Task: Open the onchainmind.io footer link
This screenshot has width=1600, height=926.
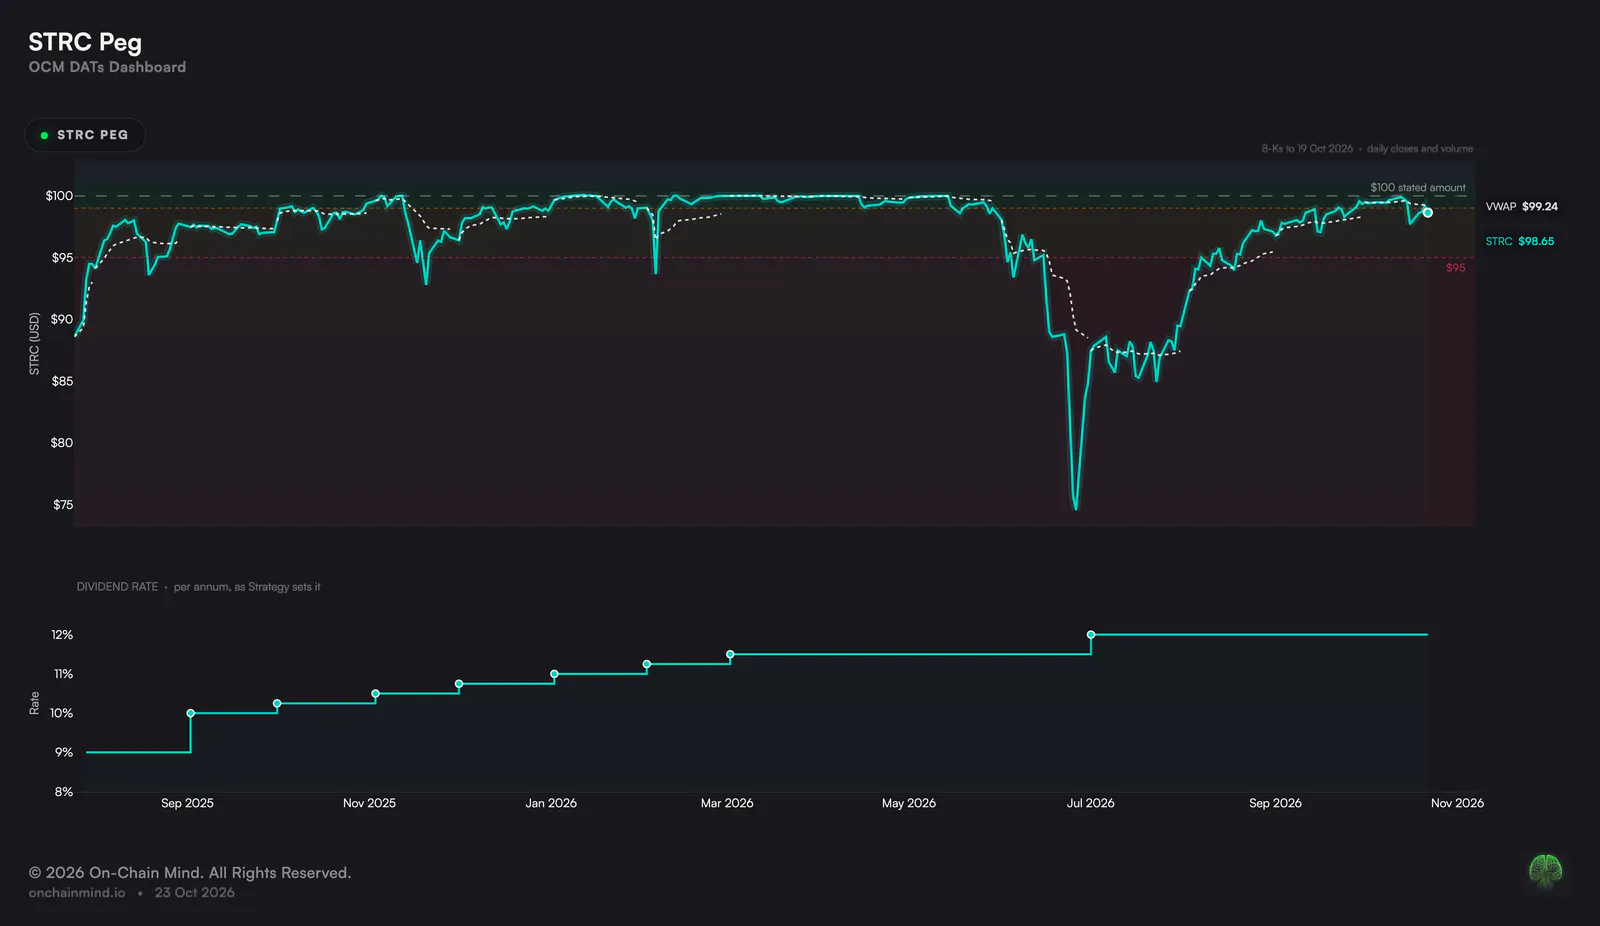Action: 77,893
